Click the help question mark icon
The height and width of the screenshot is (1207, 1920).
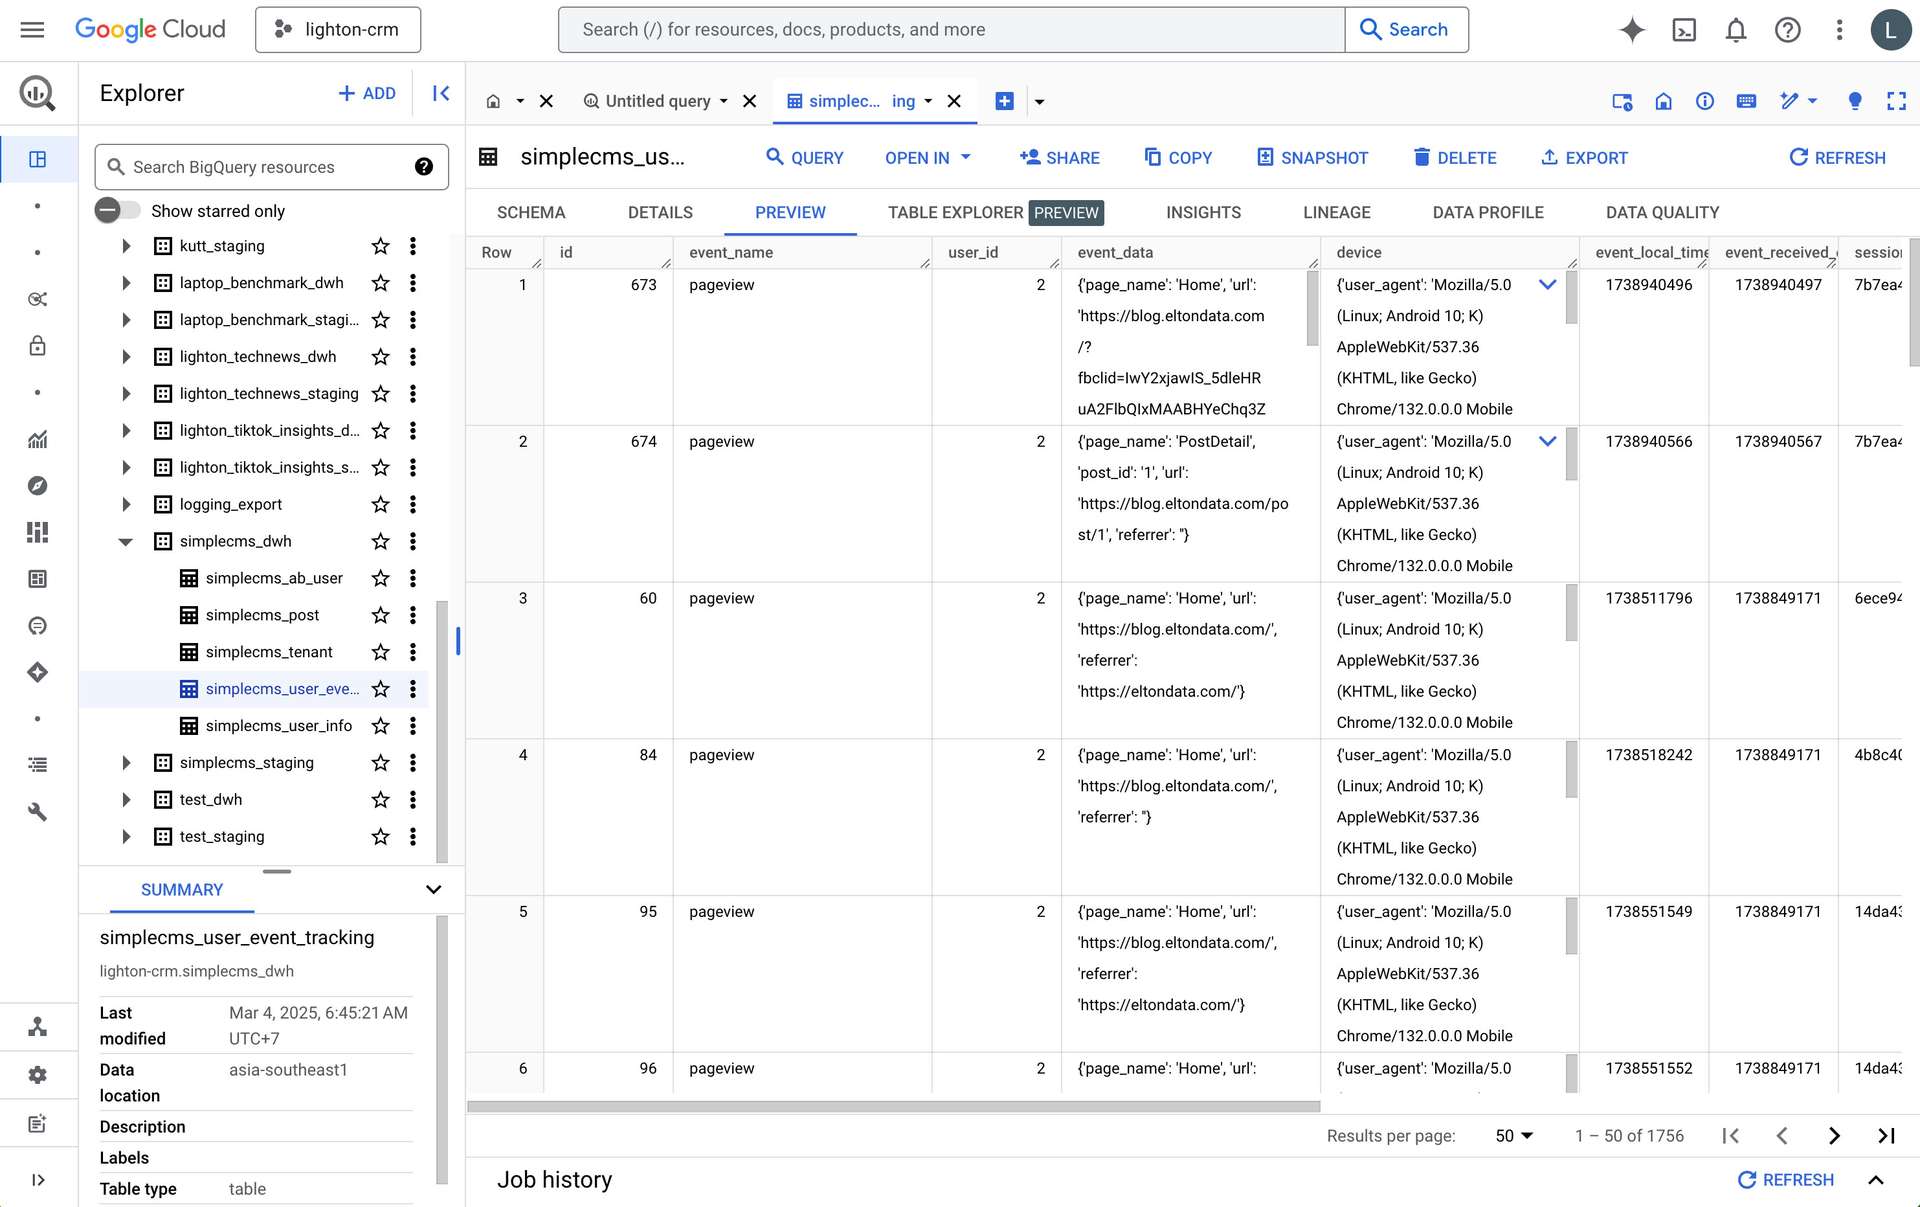coord(1788,30)
